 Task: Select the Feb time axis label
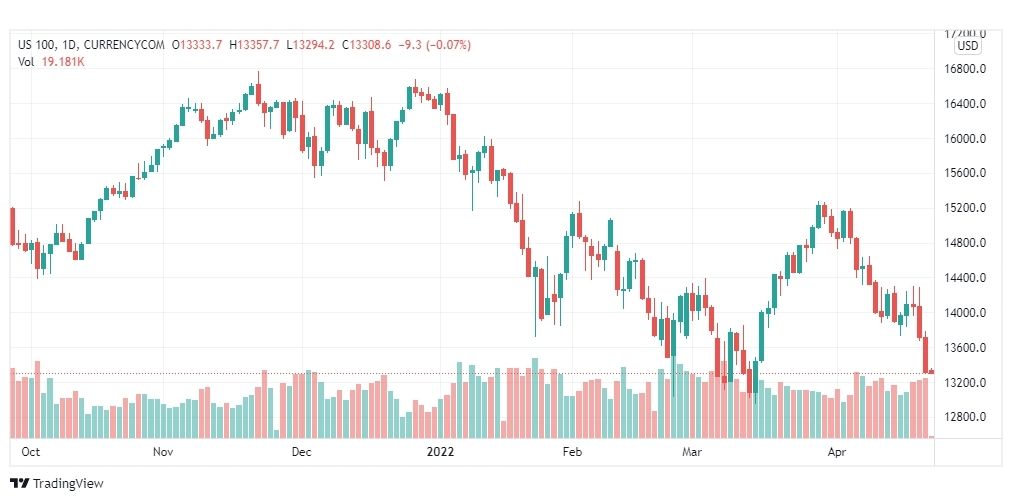point(572,451)
